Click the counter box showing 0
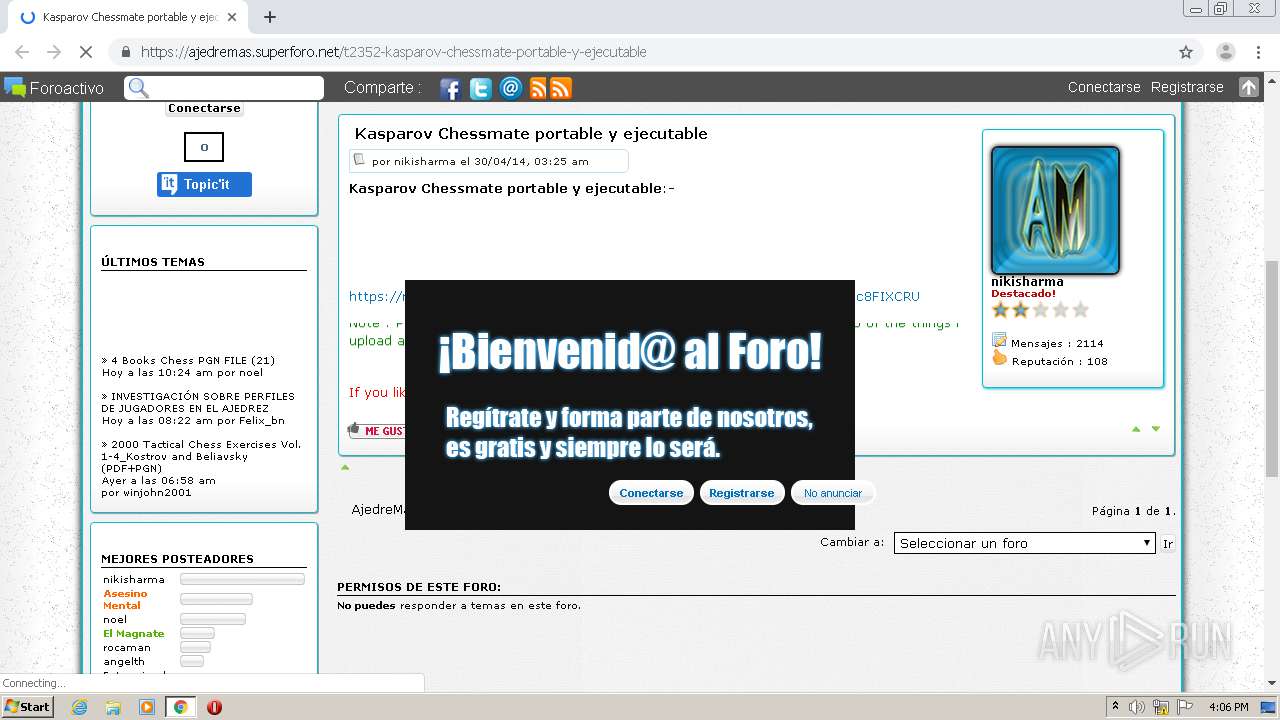 click(x=204, y=147)
